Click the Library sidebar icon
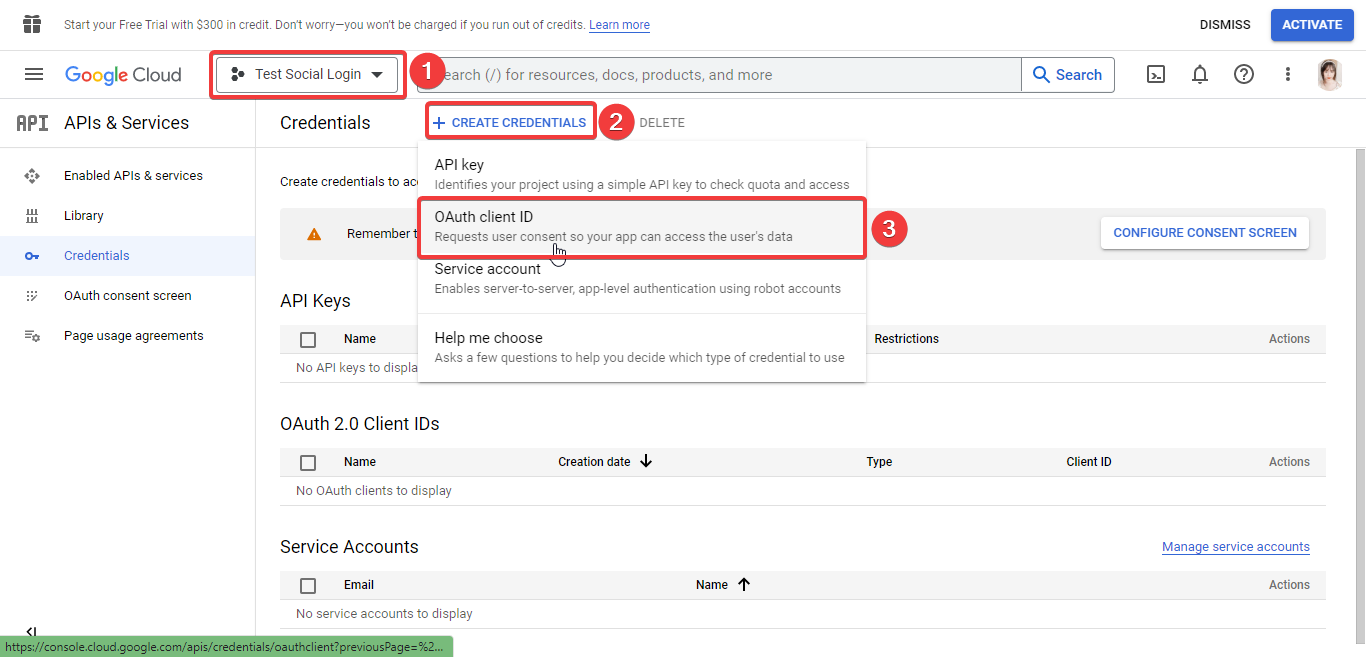This screenshot has height=657, width=1366. 32,216
